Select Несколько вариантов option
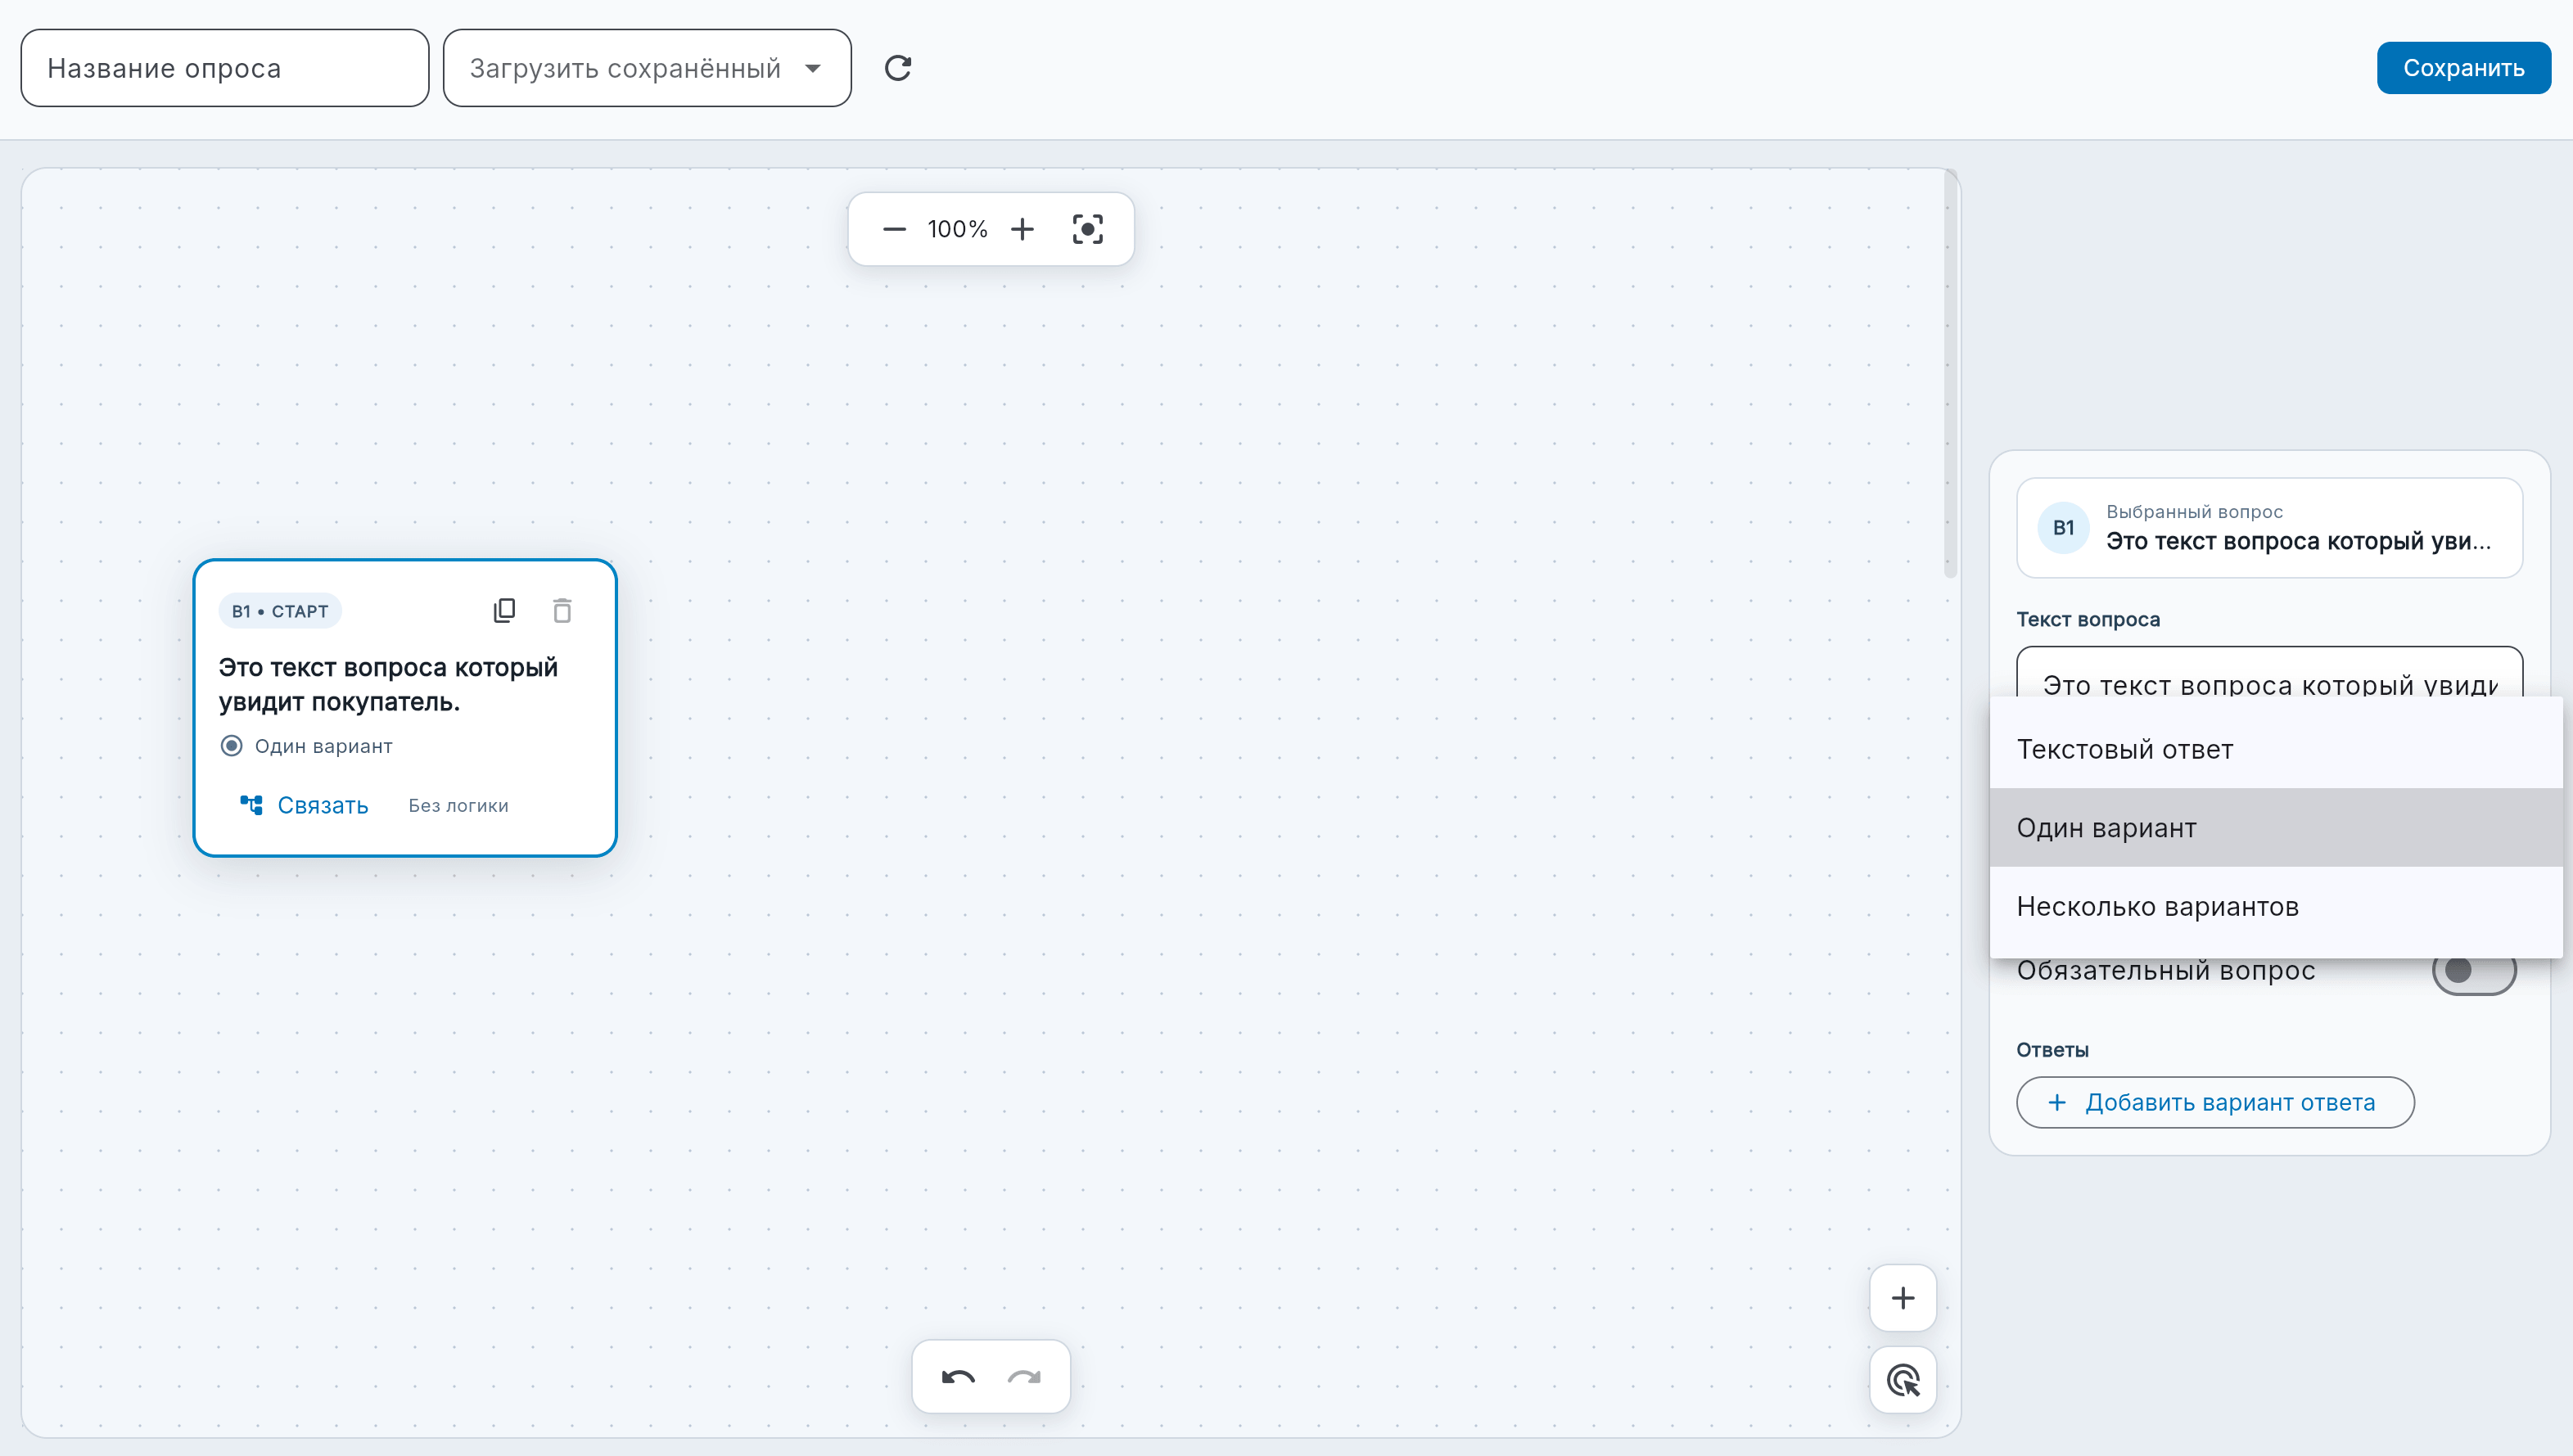 click(2276, 906)
